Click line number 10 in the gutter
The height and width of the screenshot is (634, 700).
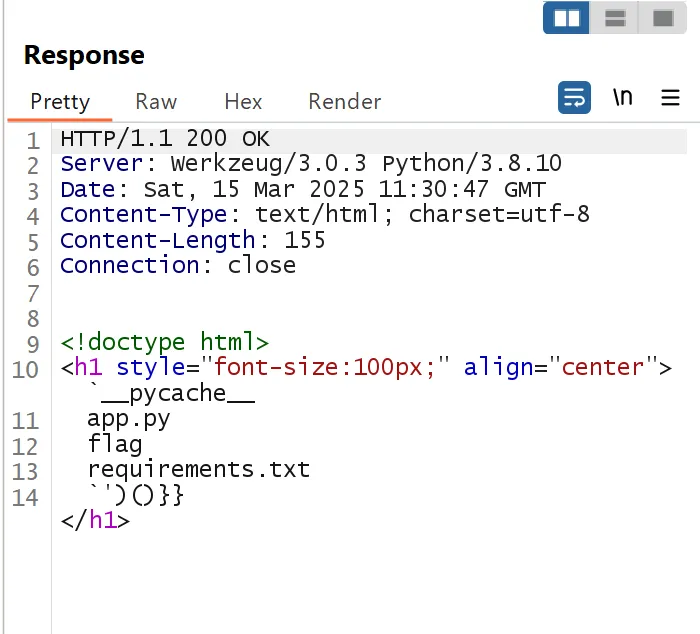click(25, 369)
